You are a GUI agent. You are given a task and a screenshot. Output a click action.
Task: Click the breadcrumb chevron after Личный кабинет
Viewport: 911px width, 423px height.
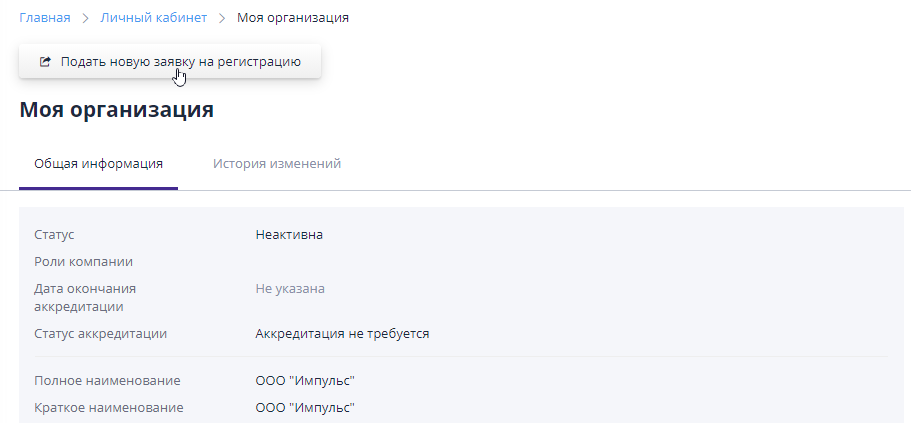(222, 18)
